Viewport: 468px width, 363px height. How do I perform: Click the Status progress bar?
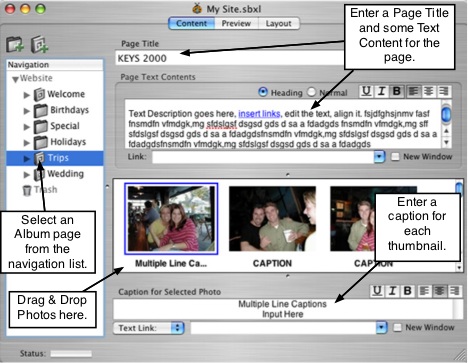(71, 354)
